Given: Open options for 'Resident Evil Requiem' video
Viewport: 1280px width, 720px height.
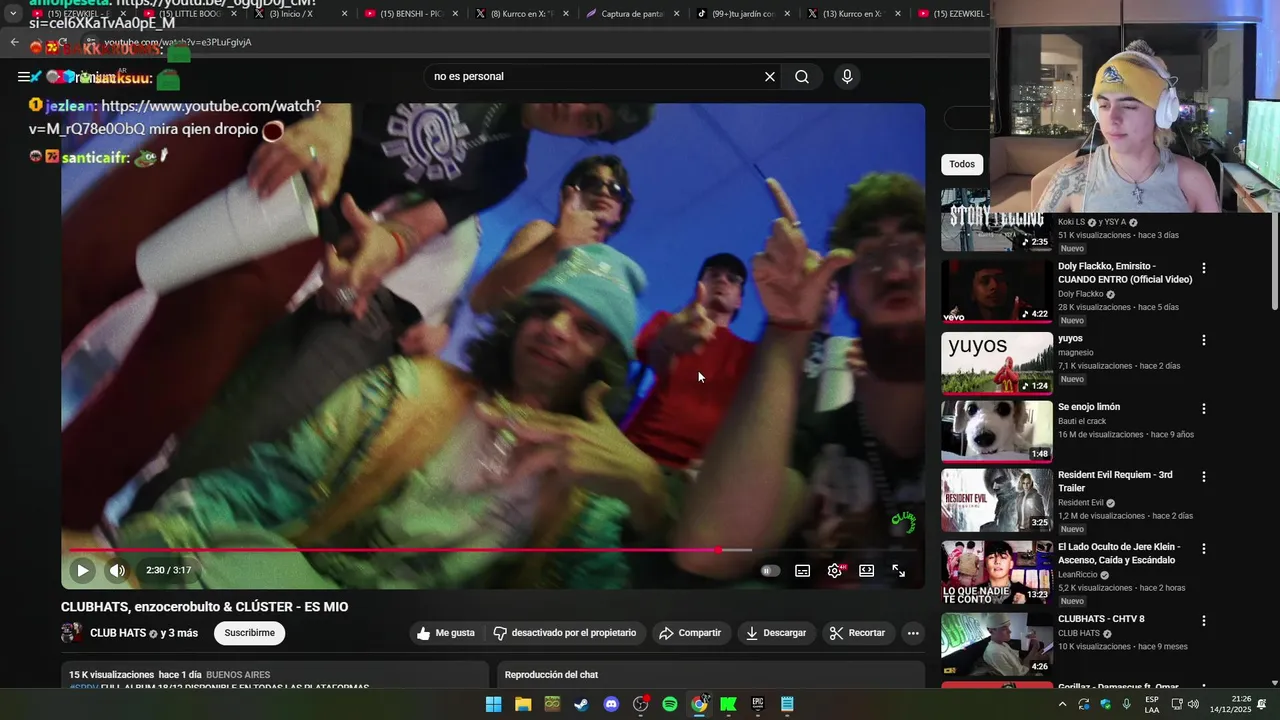Looking at the screenshot, I should [1204, 477].
